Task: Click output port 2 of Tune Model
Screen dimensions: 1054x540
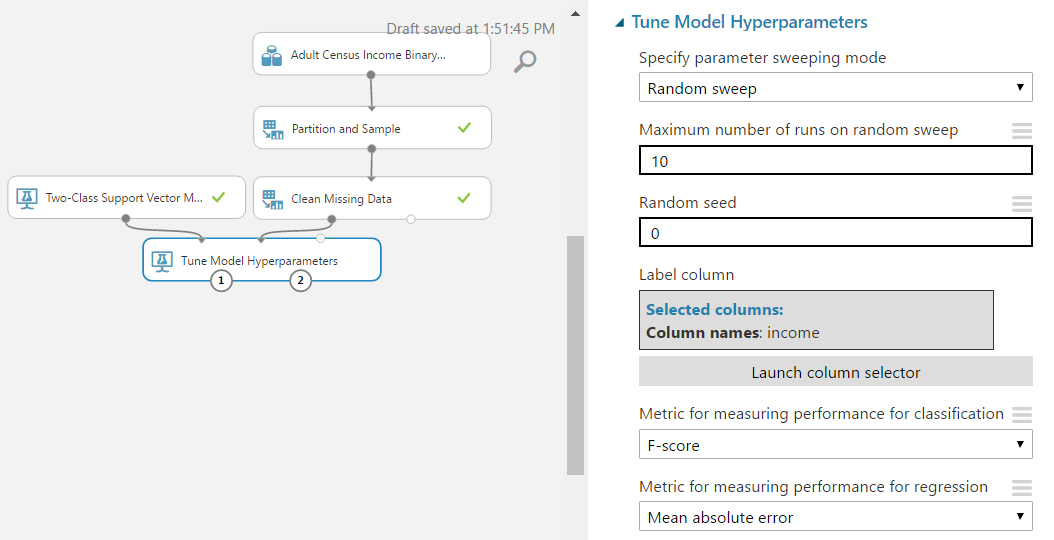Action: 300,280
